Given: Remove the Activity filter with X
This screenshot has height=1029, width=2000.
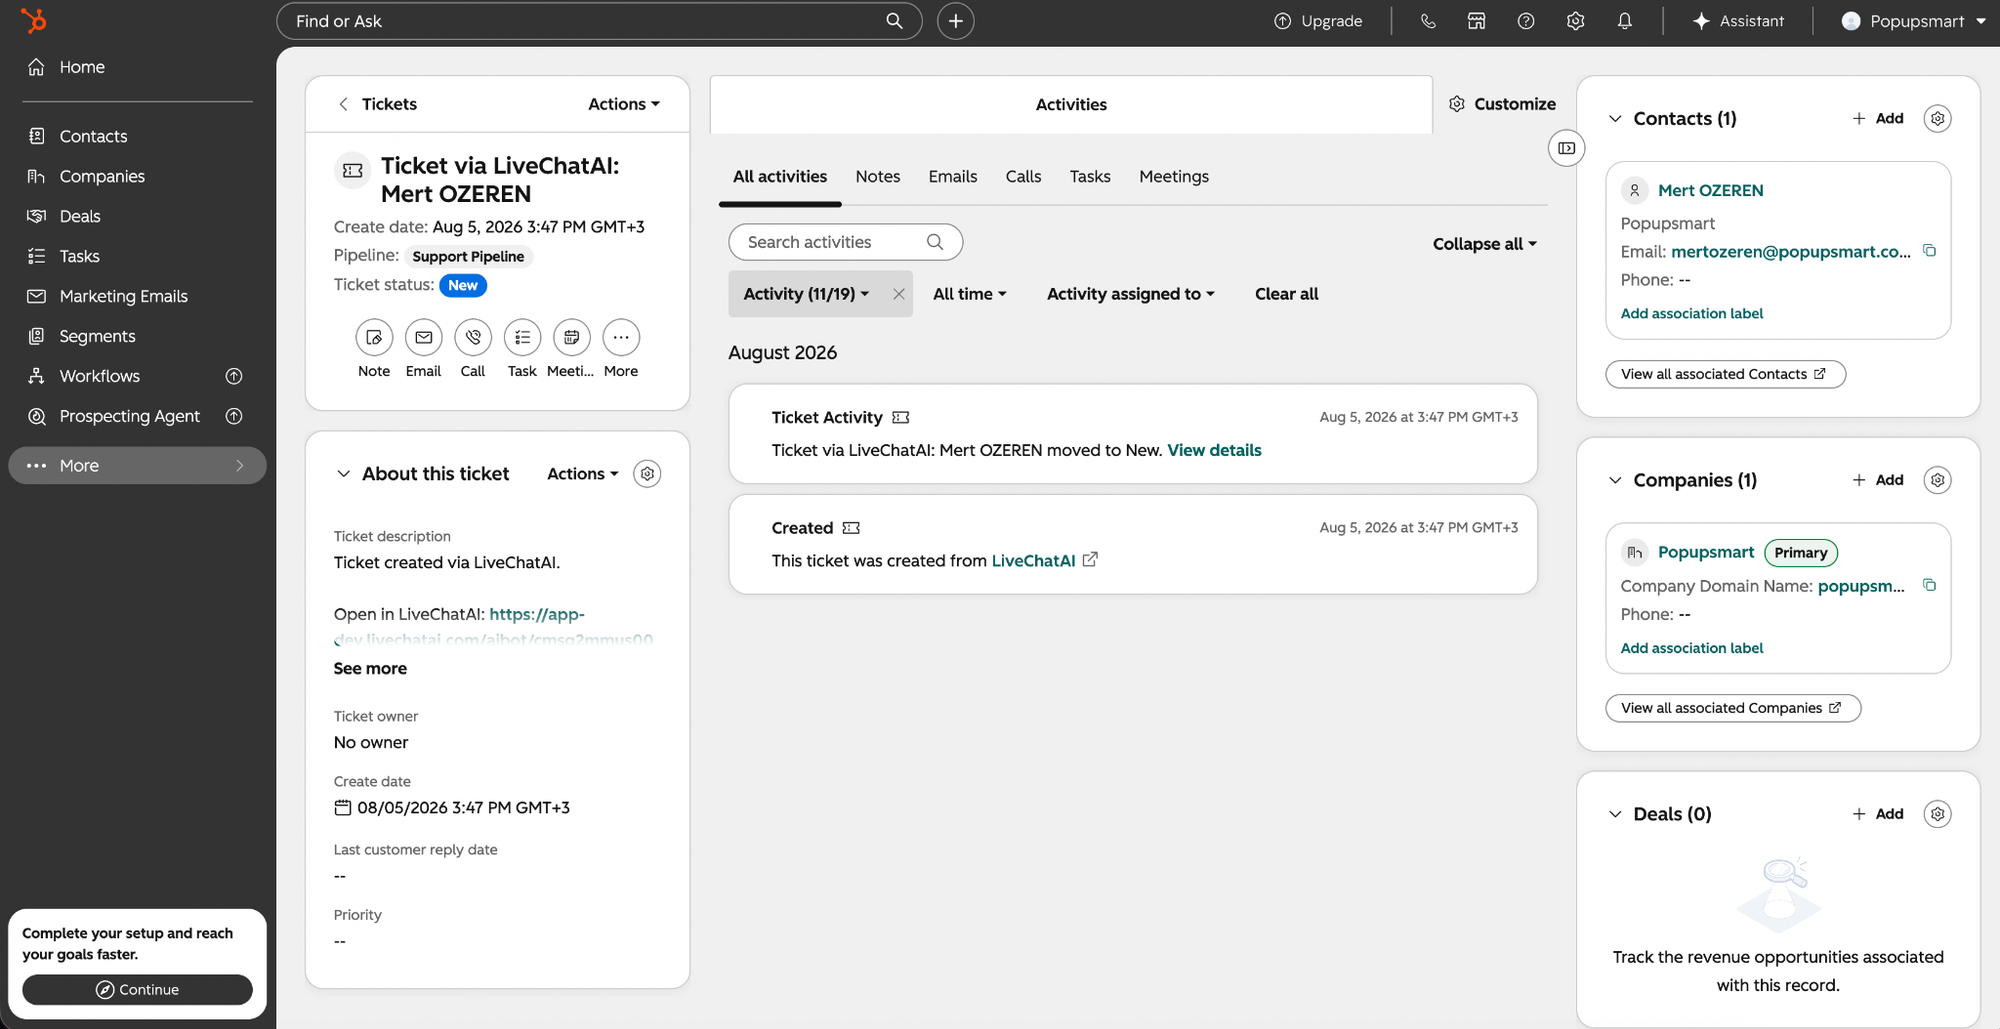Looking at the screenshot, I should point(898,294).
